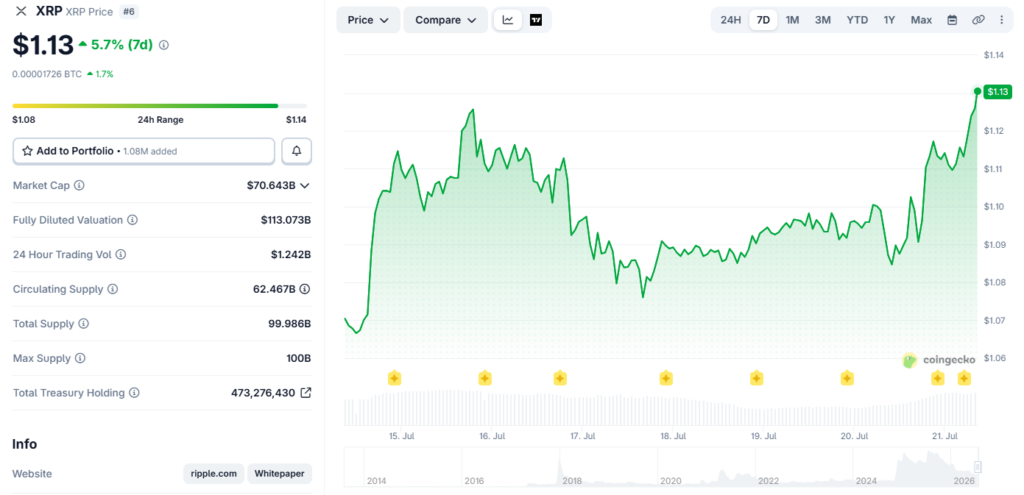The height and width of the screenshot is (495, 1024).
Task: Open the Whitepaper link
Action: click(x=280, y=473)
